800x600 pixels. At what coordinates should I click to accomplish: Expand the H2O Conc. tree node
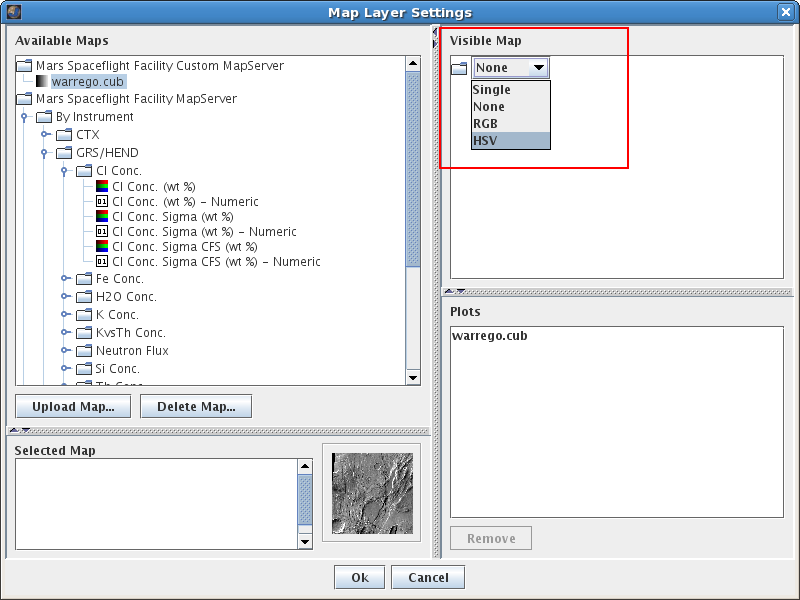click(65, 297)
